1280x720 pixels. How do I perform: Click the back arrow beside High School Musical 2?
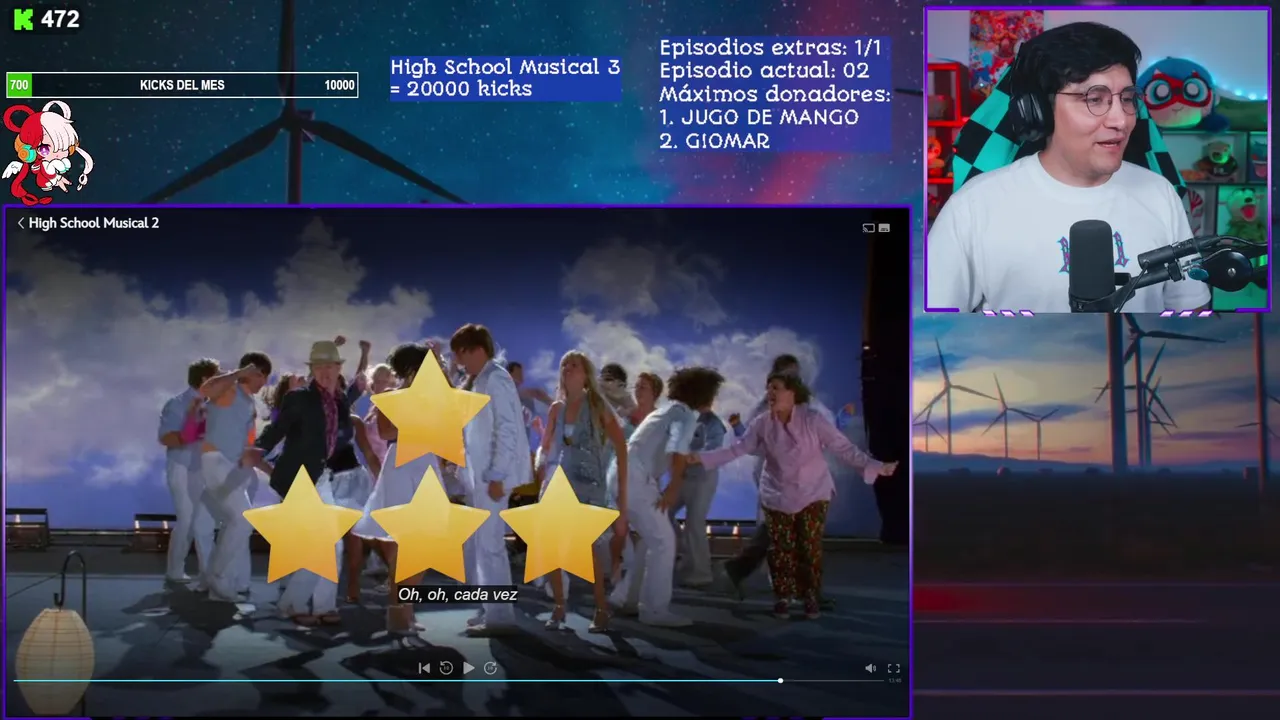21,223
